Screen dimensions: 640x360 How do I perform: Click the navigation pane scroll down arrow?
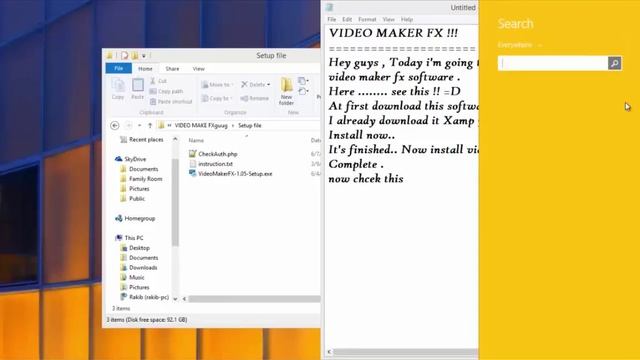tap(175, 298)
